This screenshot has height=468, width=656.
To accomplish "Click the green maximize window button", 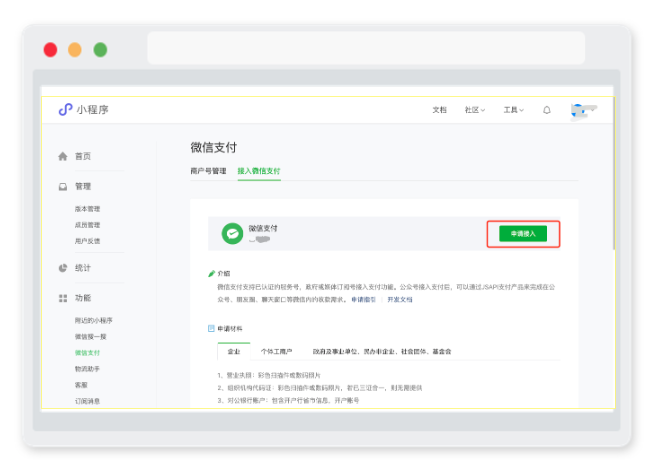I will 100,50.
